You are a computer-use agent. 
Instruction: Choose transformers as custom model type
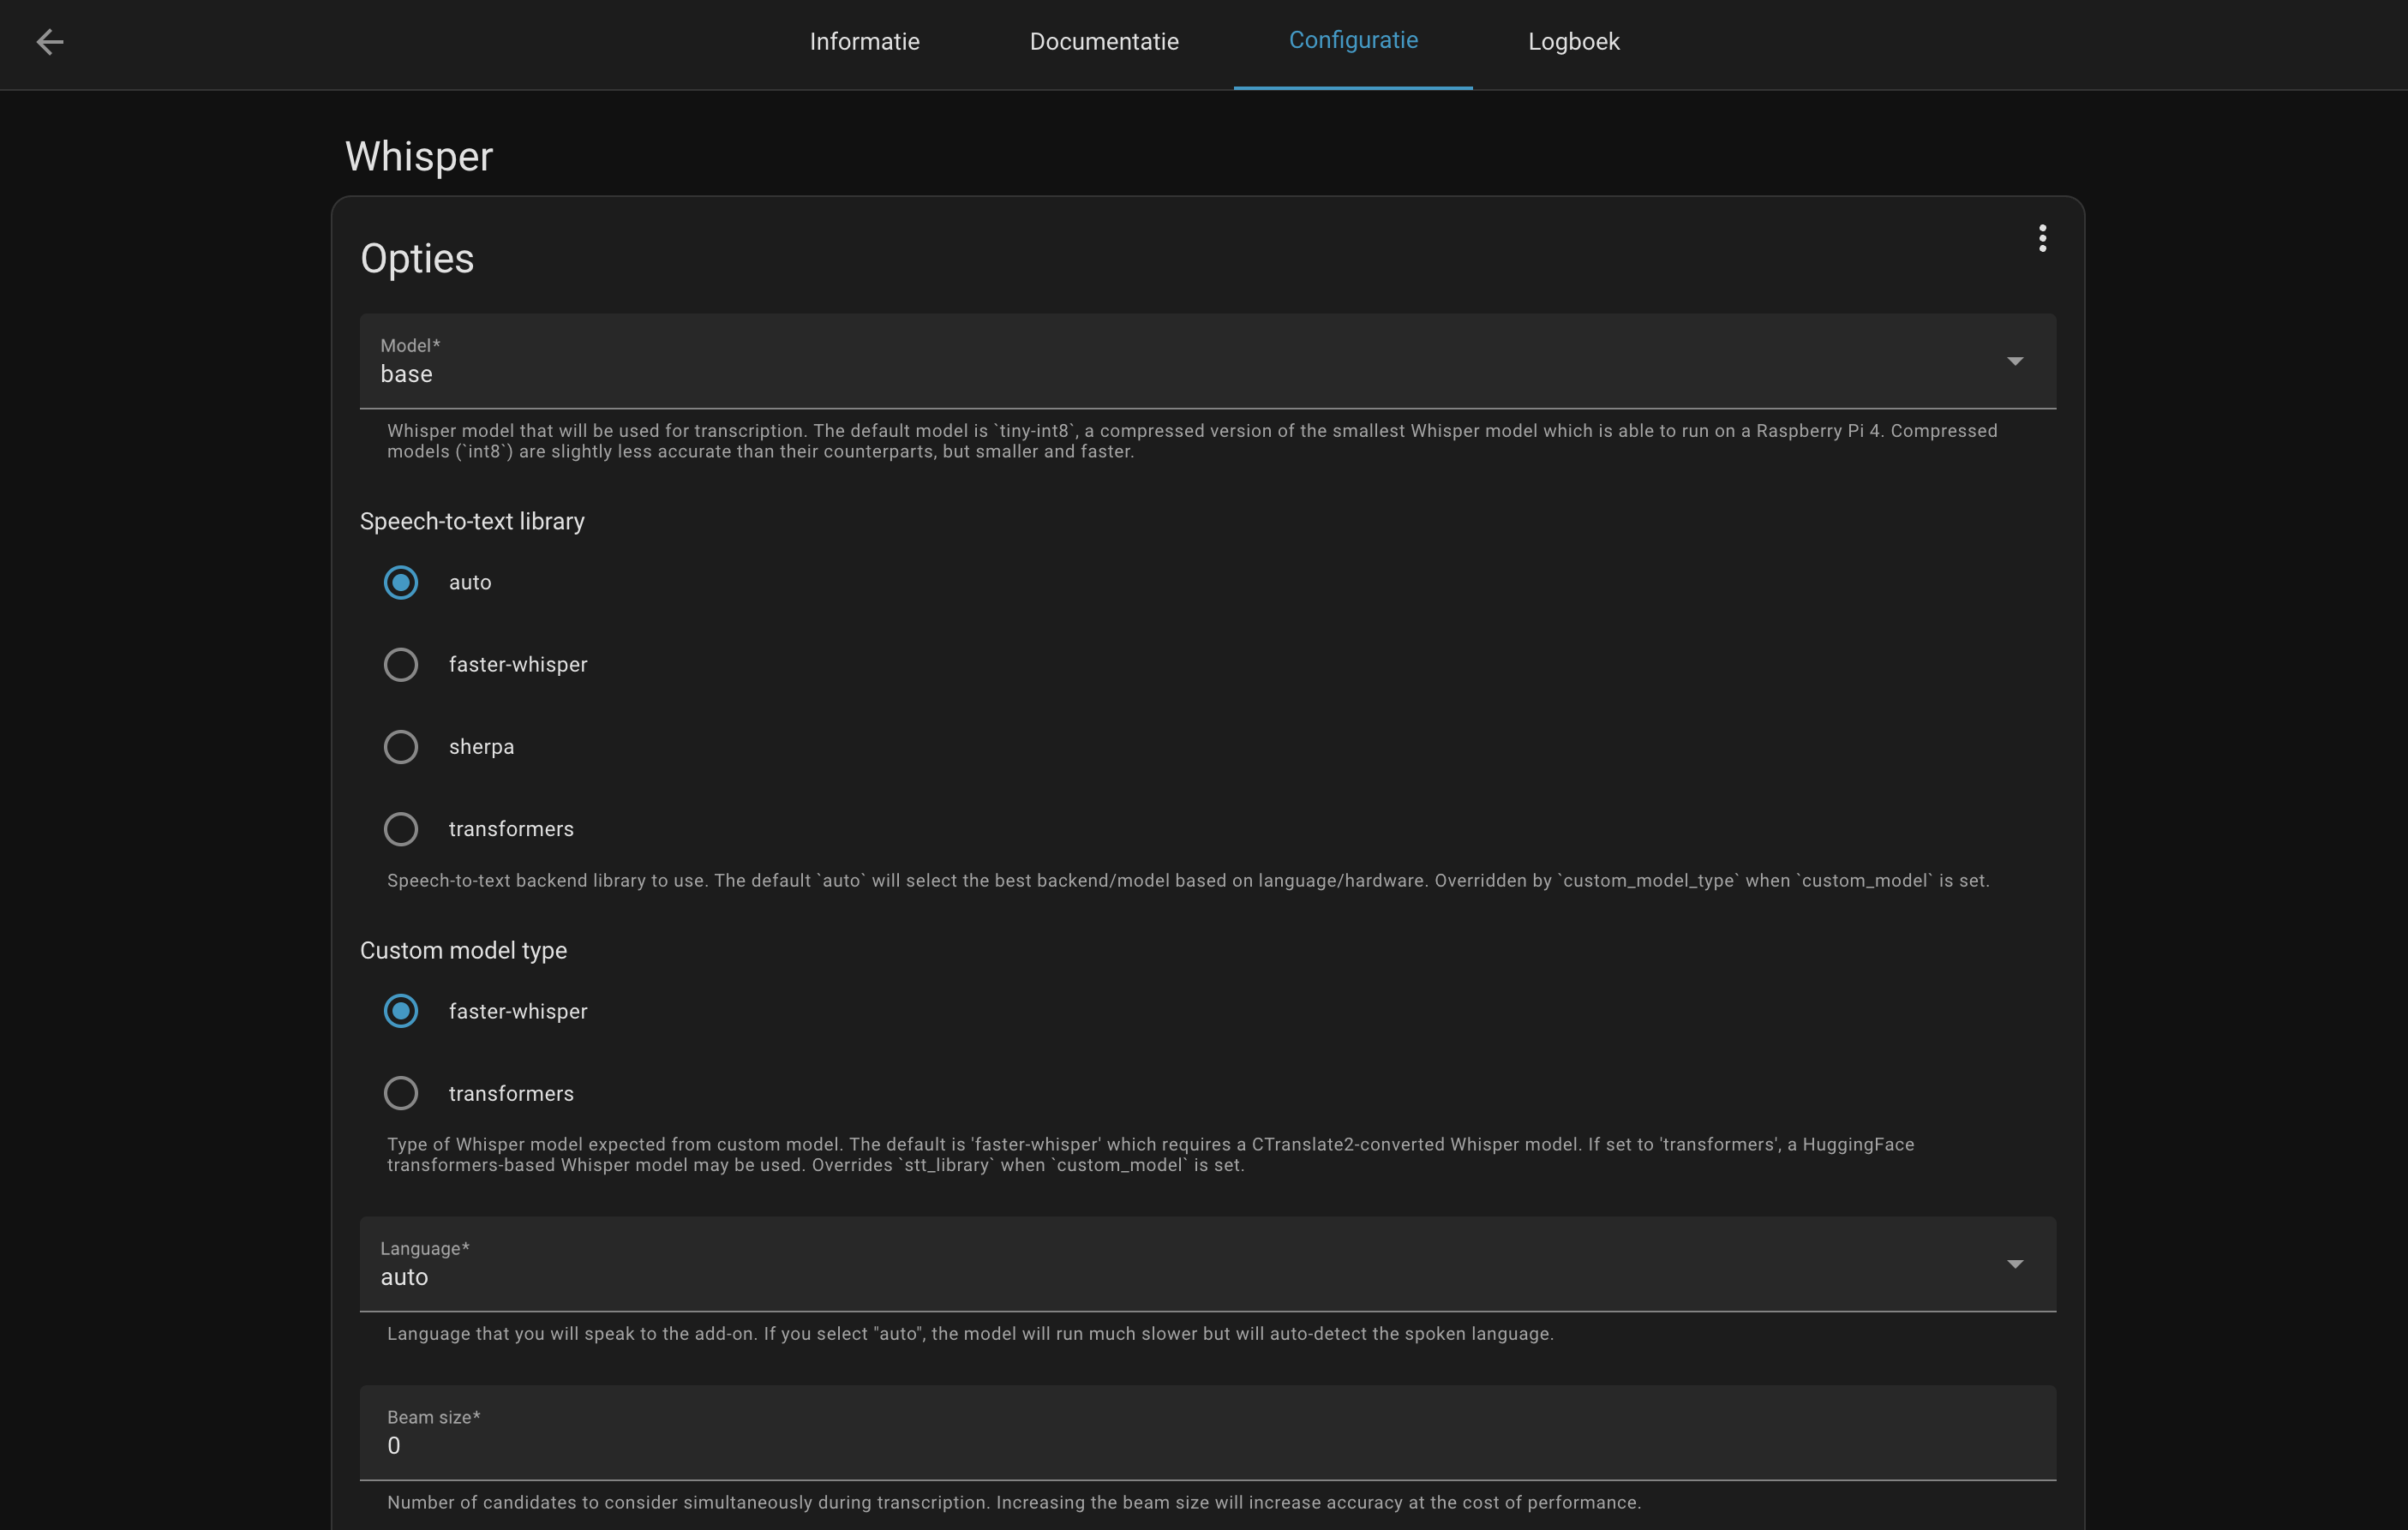pyautogui.click(x=400, y=1093)
